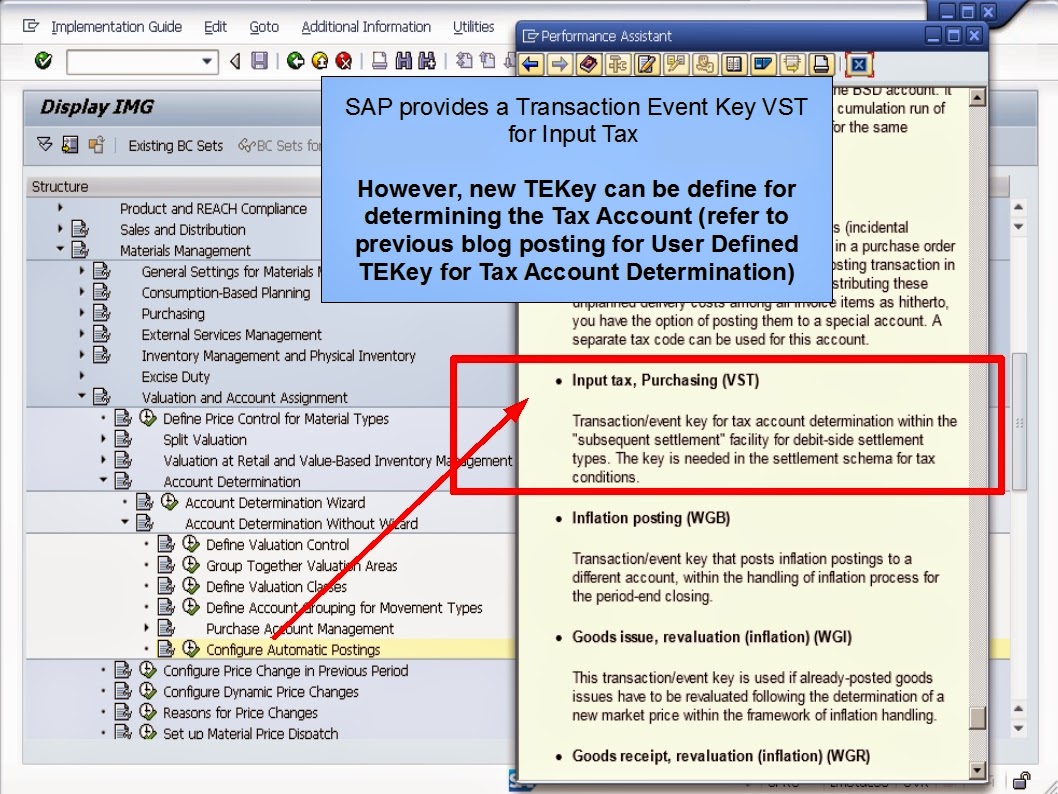Screen dimensions: 1058x794
Task: Execute Define Price Control for Material Types
Action: pos(148,418)
